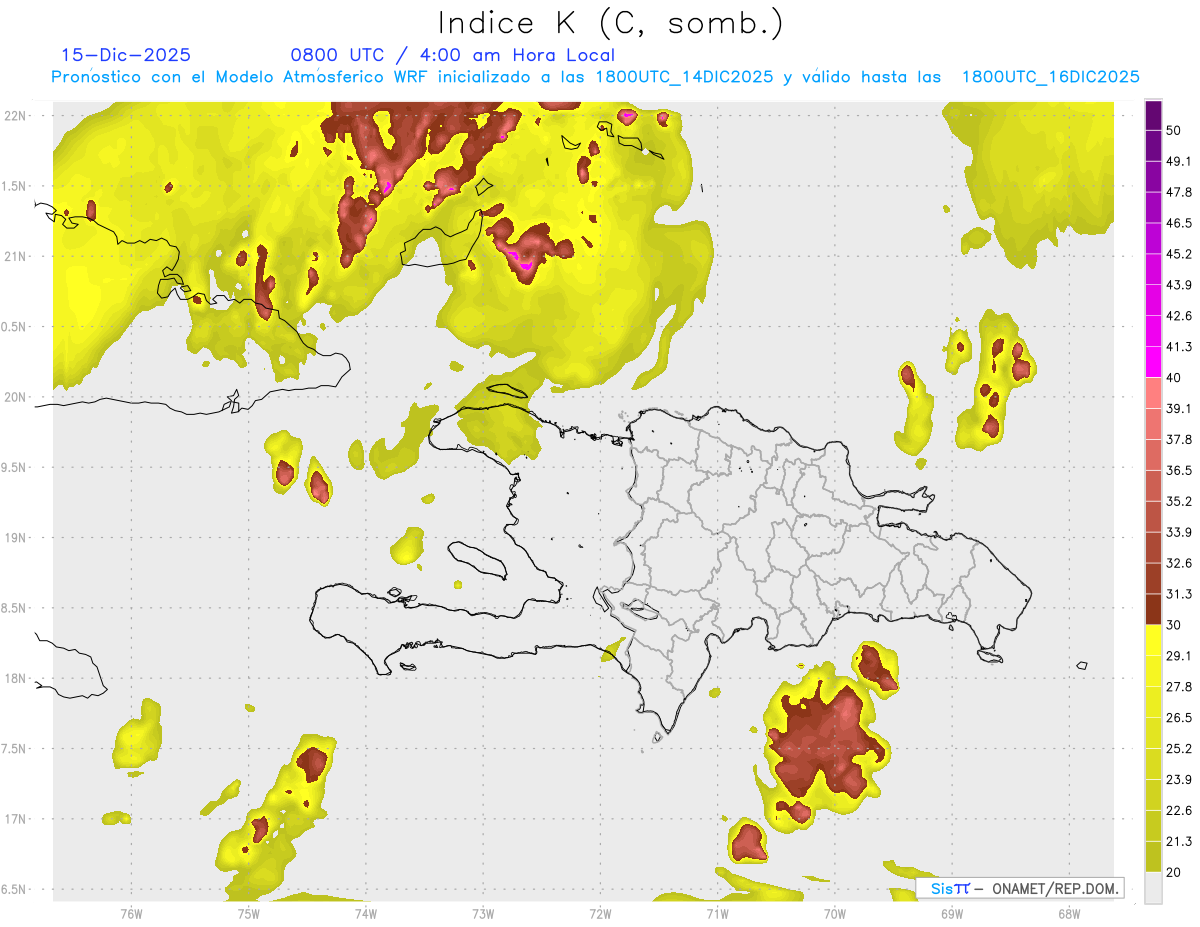Click the latitude axis label '9.5N'
Screen dimensions: 1200x927
click(x=15, y=468)
